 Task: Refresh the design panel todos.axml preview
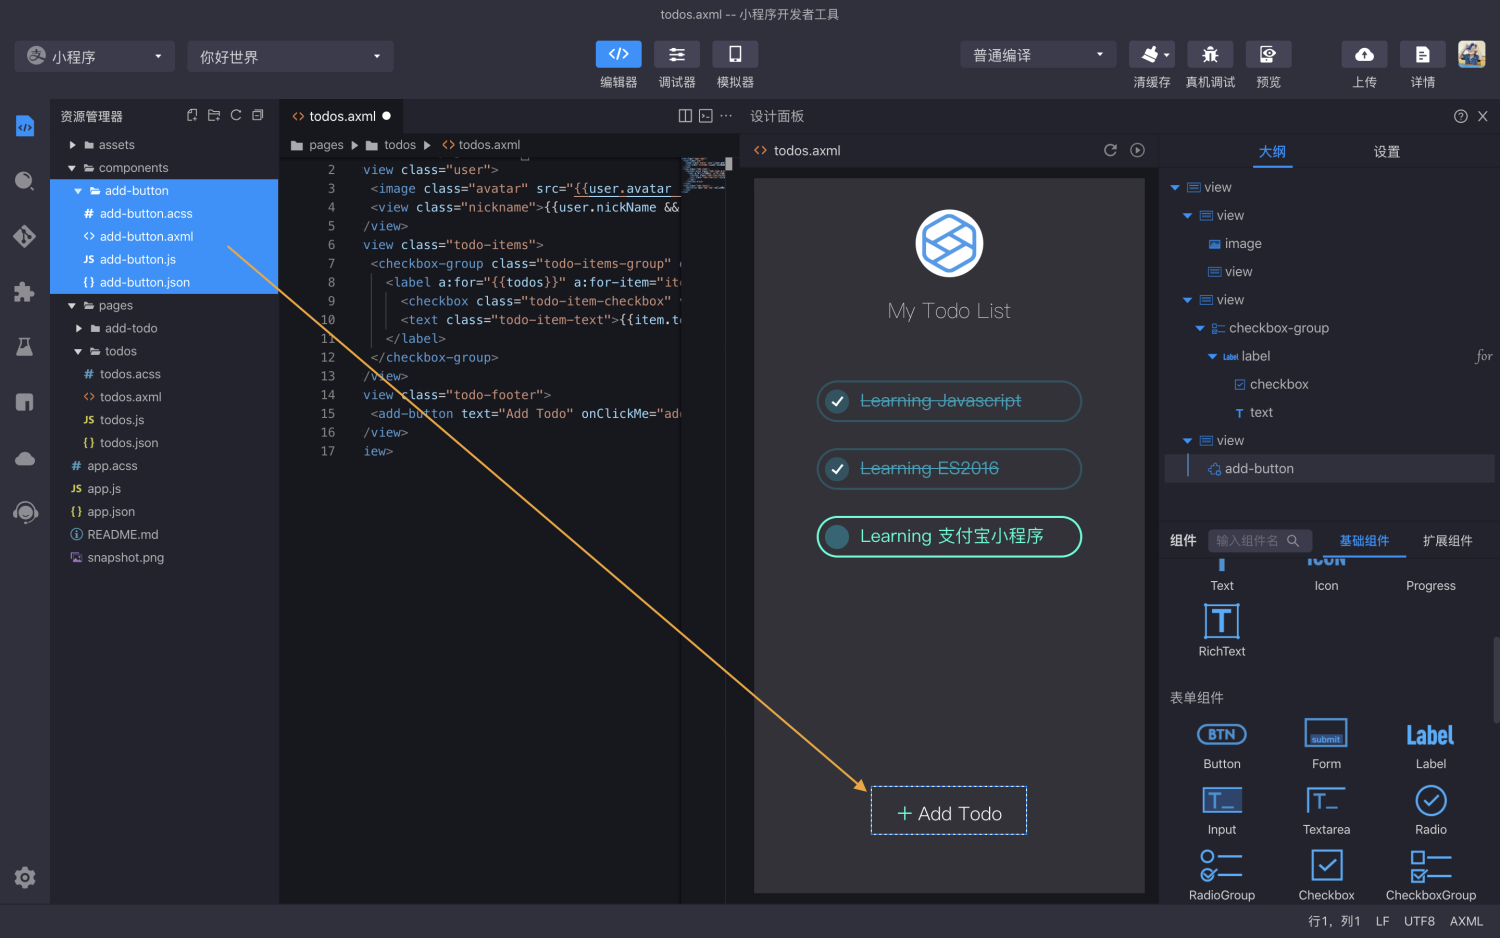(x=1110, y=150)
